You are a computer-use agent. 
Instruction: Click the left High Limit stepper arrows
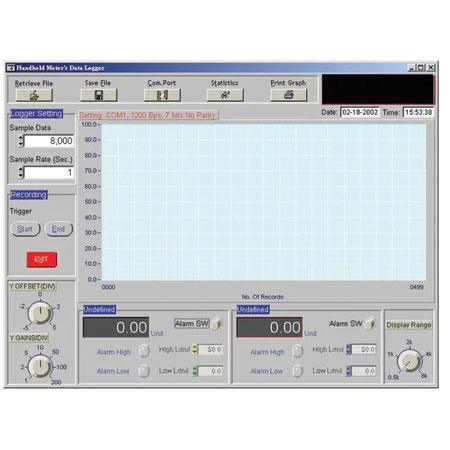[x=195, y=349]
